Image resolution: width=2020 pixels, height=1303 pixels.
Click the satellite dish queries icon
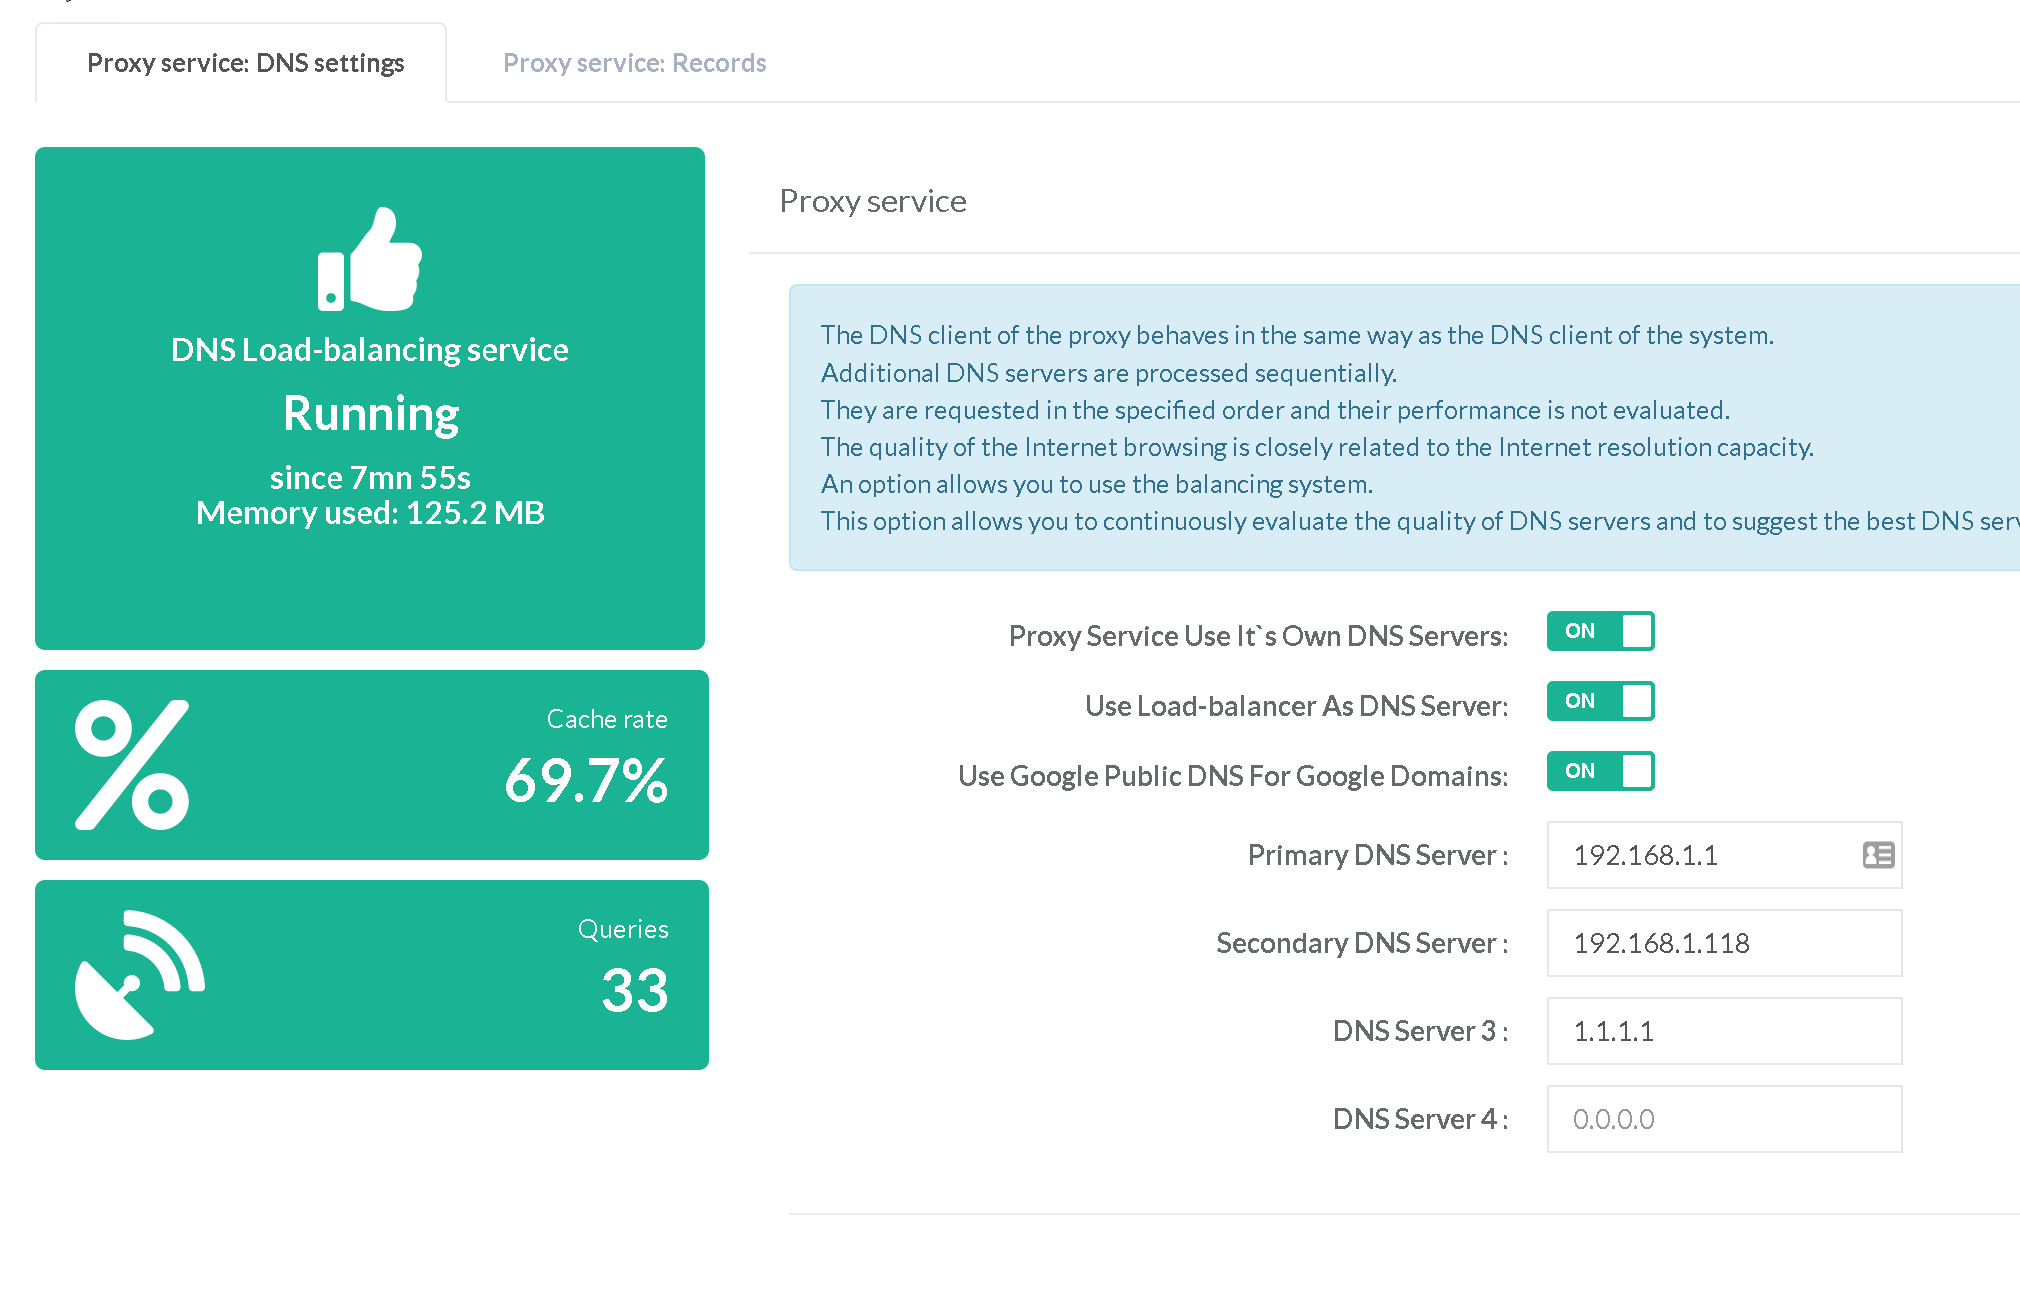tap(140, 975)
